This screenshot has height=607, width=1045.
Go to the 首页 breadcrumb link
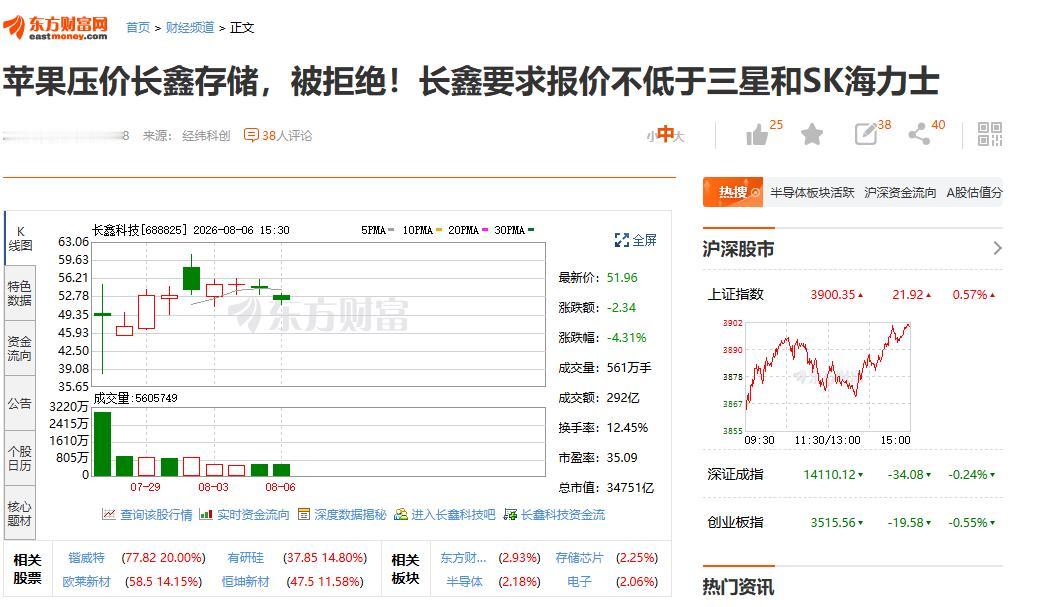coord(138,27)
